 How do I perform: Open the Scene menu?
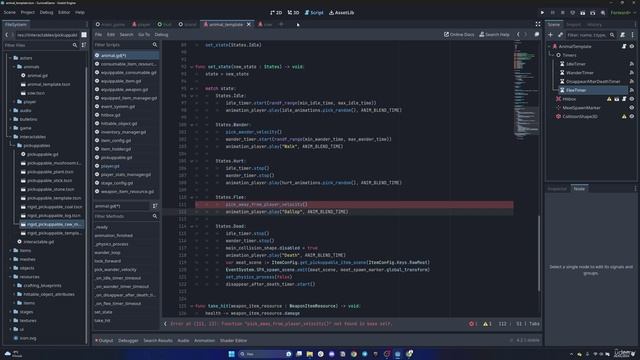[x=9, y=13]
